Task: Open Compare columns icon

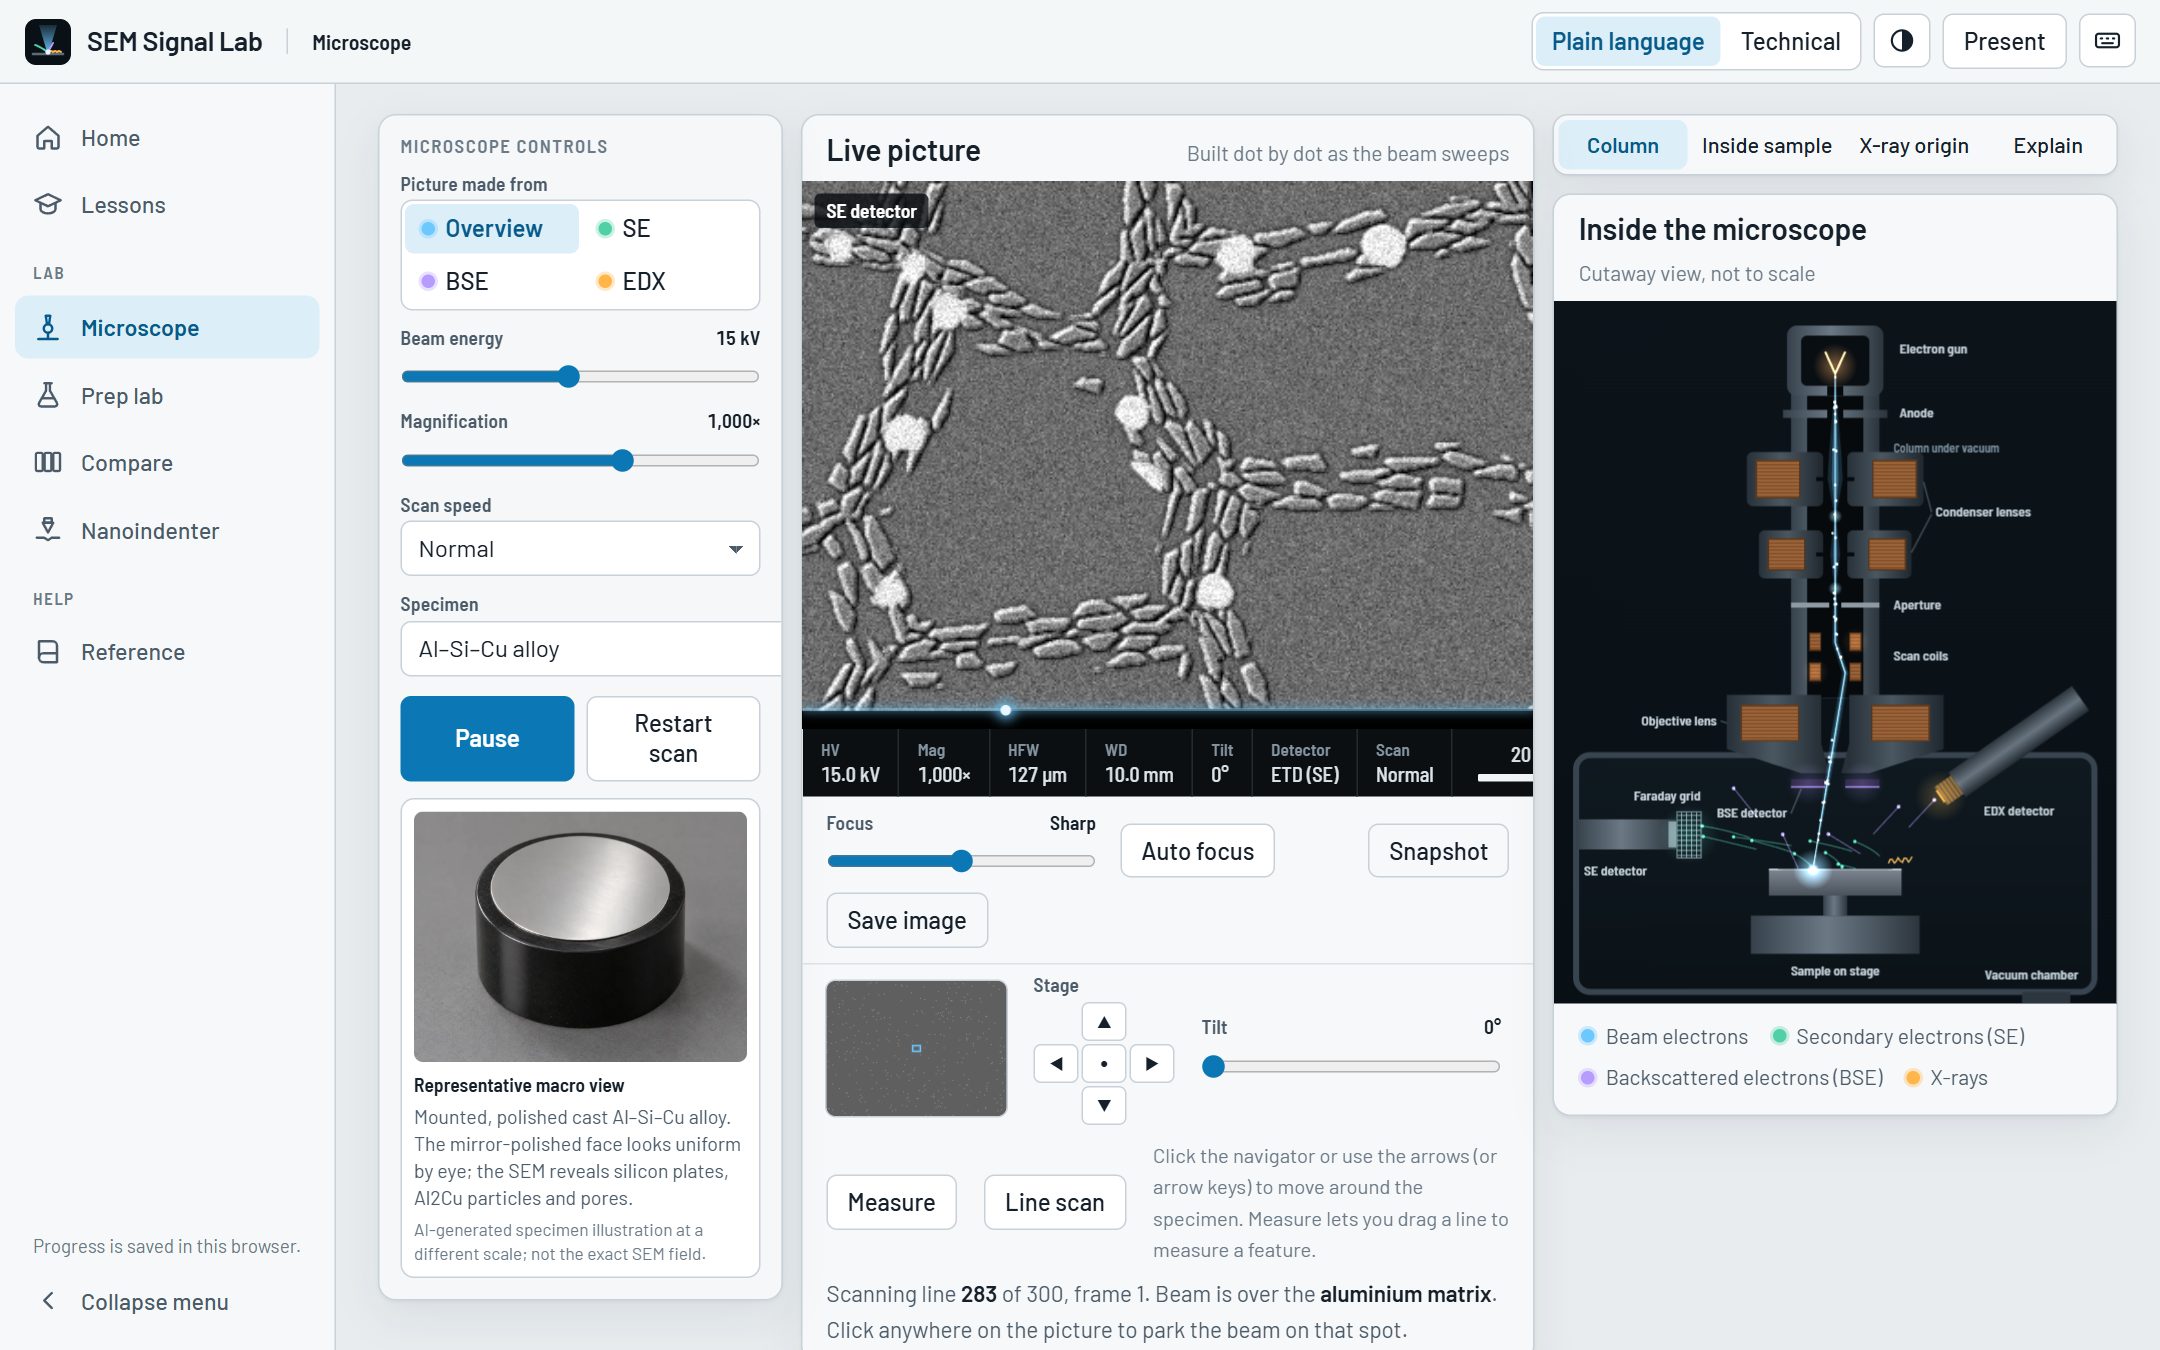Action: 48,463
